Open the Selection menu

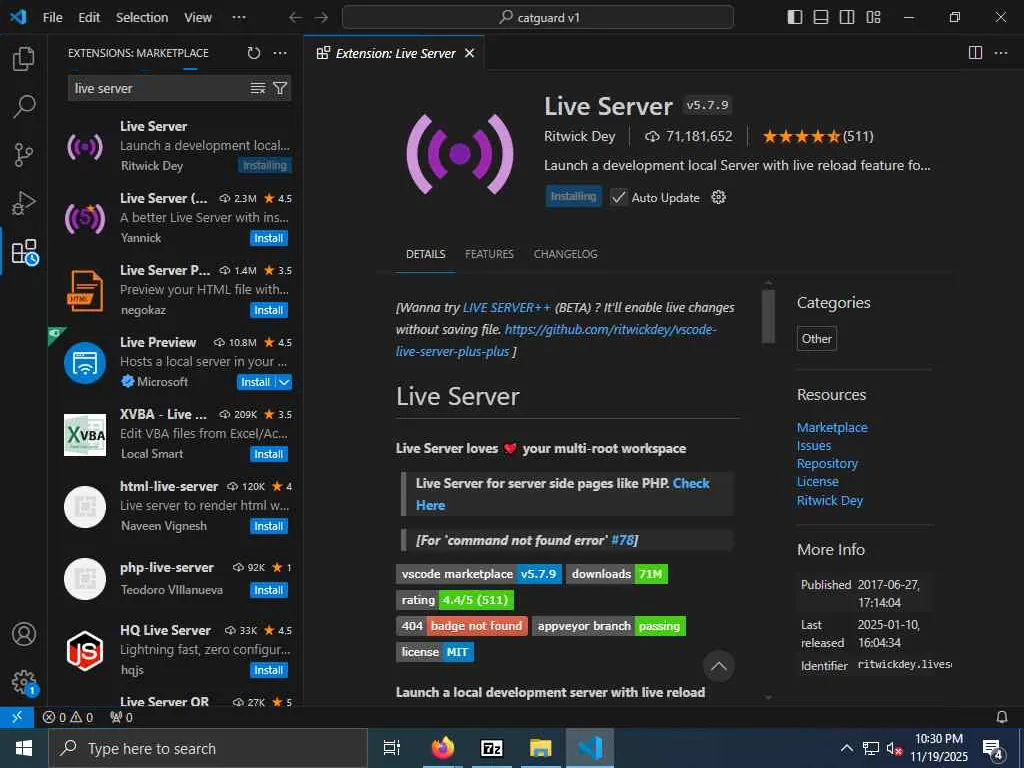pyautogui.click(x=142, y=17)
